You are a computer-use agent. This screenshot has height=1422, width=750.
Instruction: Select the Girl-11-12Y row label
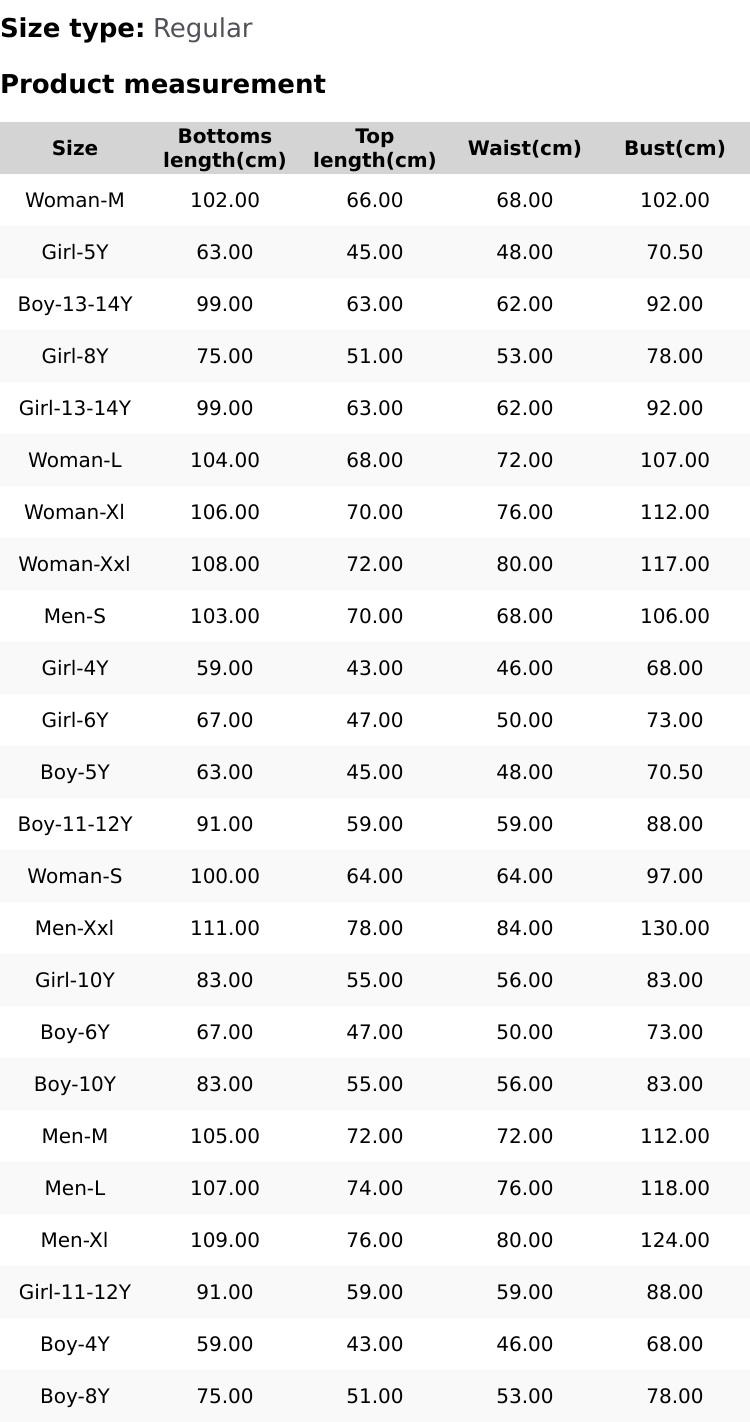(x=75, y=1292)
